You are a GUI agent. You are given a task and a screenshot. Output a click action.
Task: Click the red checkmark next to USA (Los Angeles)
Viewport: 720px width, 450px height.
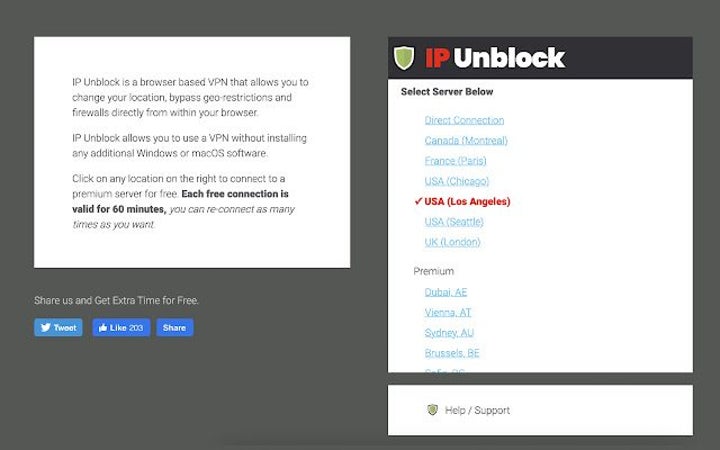(x=418, y=201)
